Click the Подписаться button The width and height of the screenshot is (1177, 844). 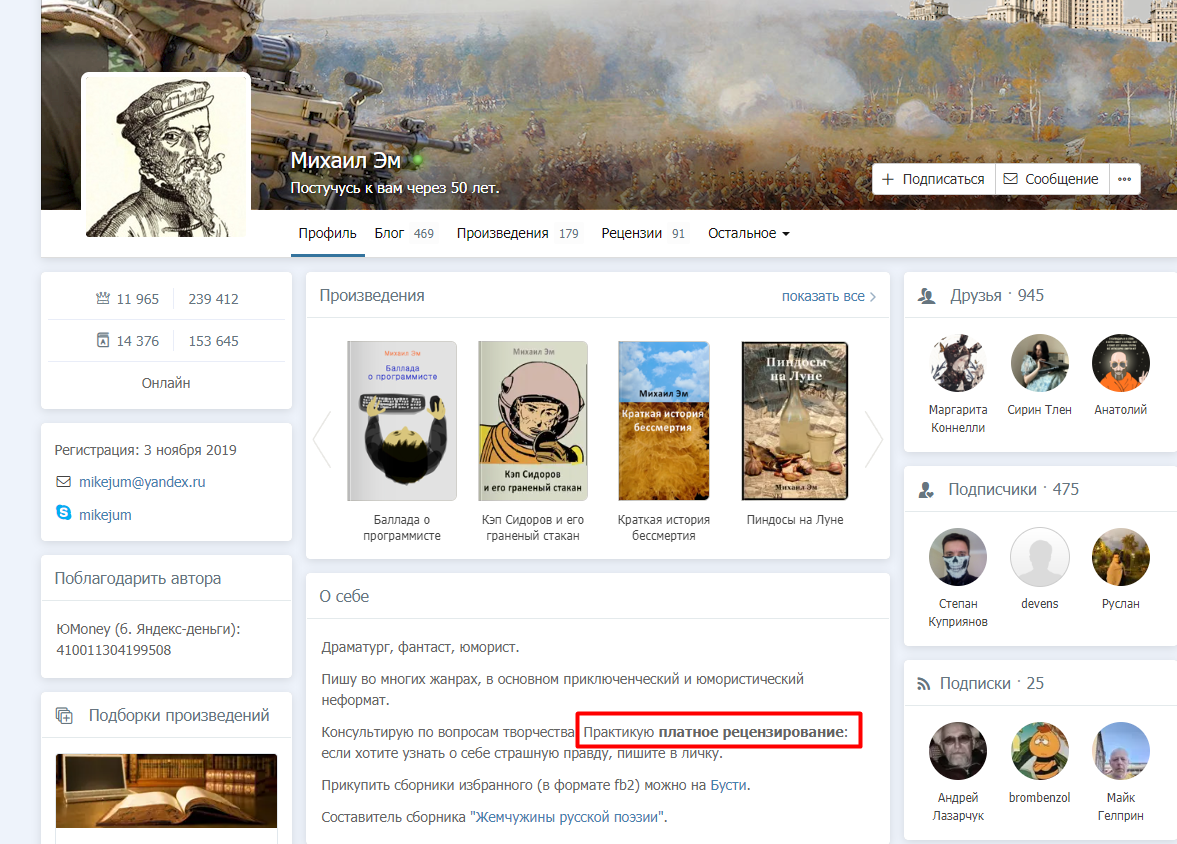(x=933, y=179)
